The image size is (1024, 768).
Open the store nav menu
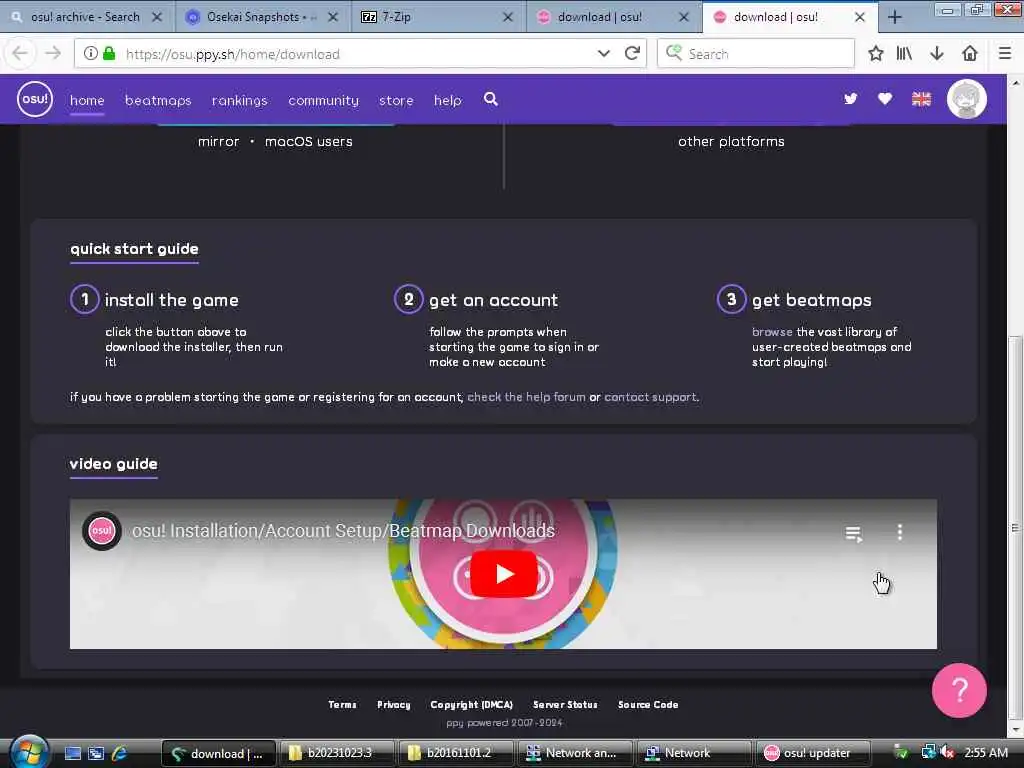tap(396, 101)
